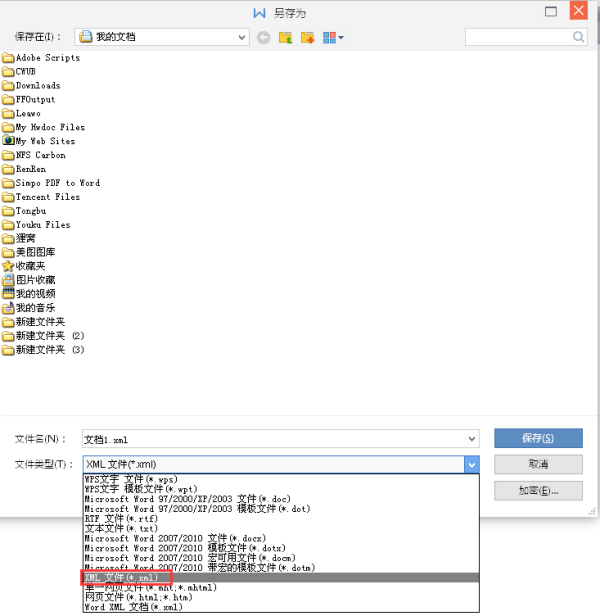Click the 取消 button

click(x=538, y=464)
